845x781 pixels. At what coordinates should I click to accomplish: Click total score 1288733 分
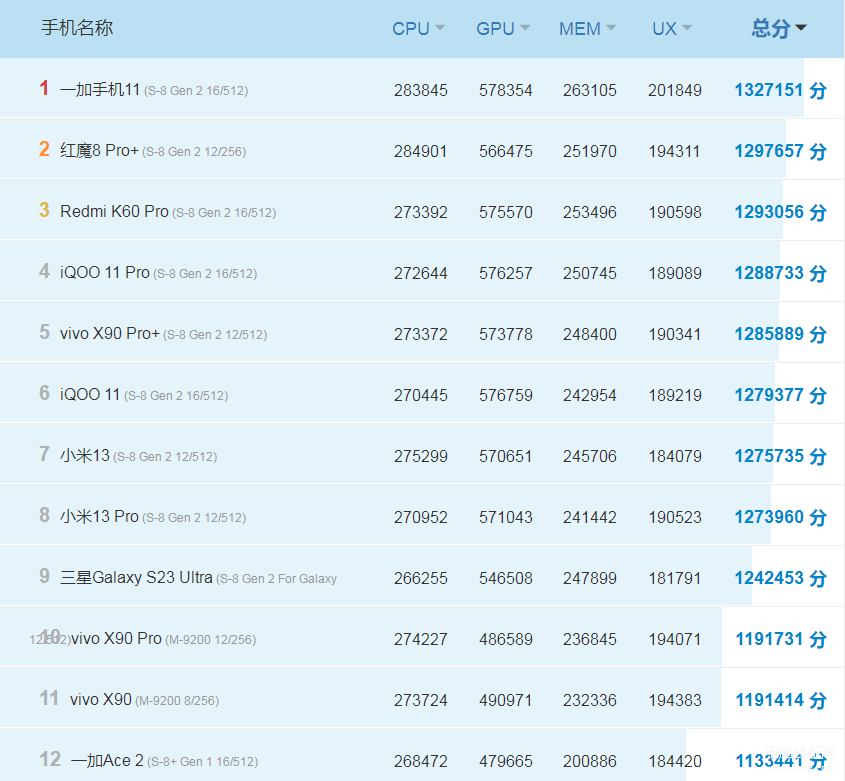(x=780, y=272)
